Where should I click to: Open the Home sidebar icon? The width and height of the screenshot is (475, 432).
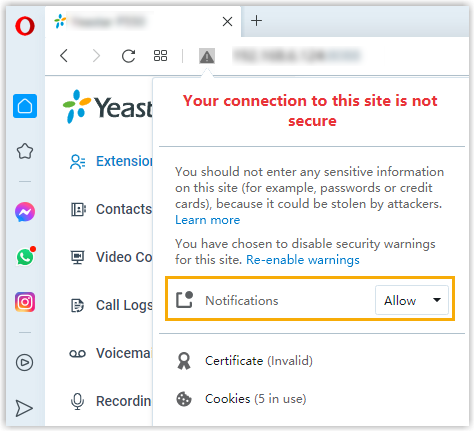click(x=25, y=106)
